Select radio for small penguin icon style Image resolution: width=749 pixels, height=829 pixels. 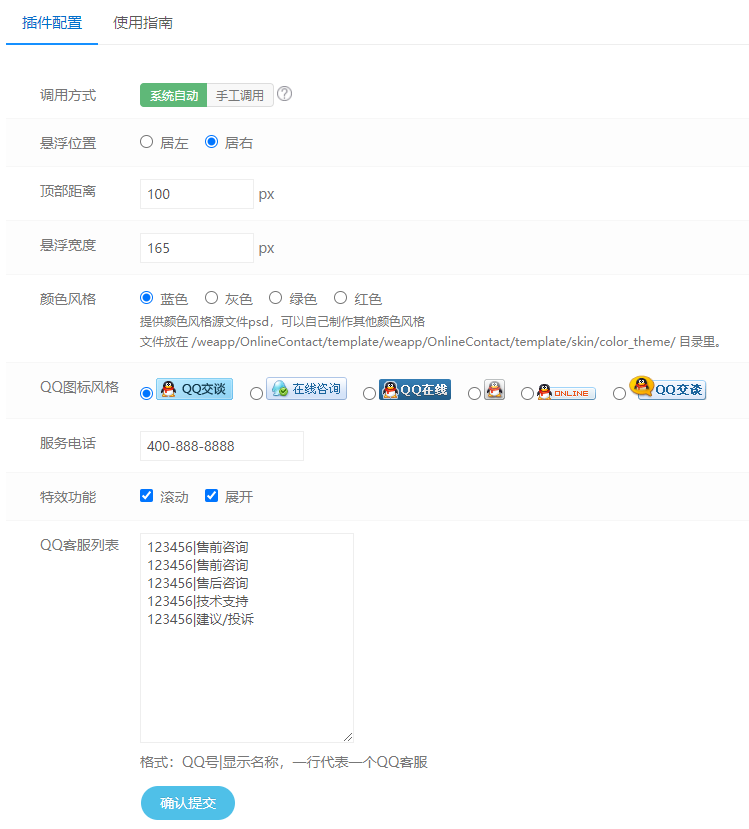pos(475,394)
